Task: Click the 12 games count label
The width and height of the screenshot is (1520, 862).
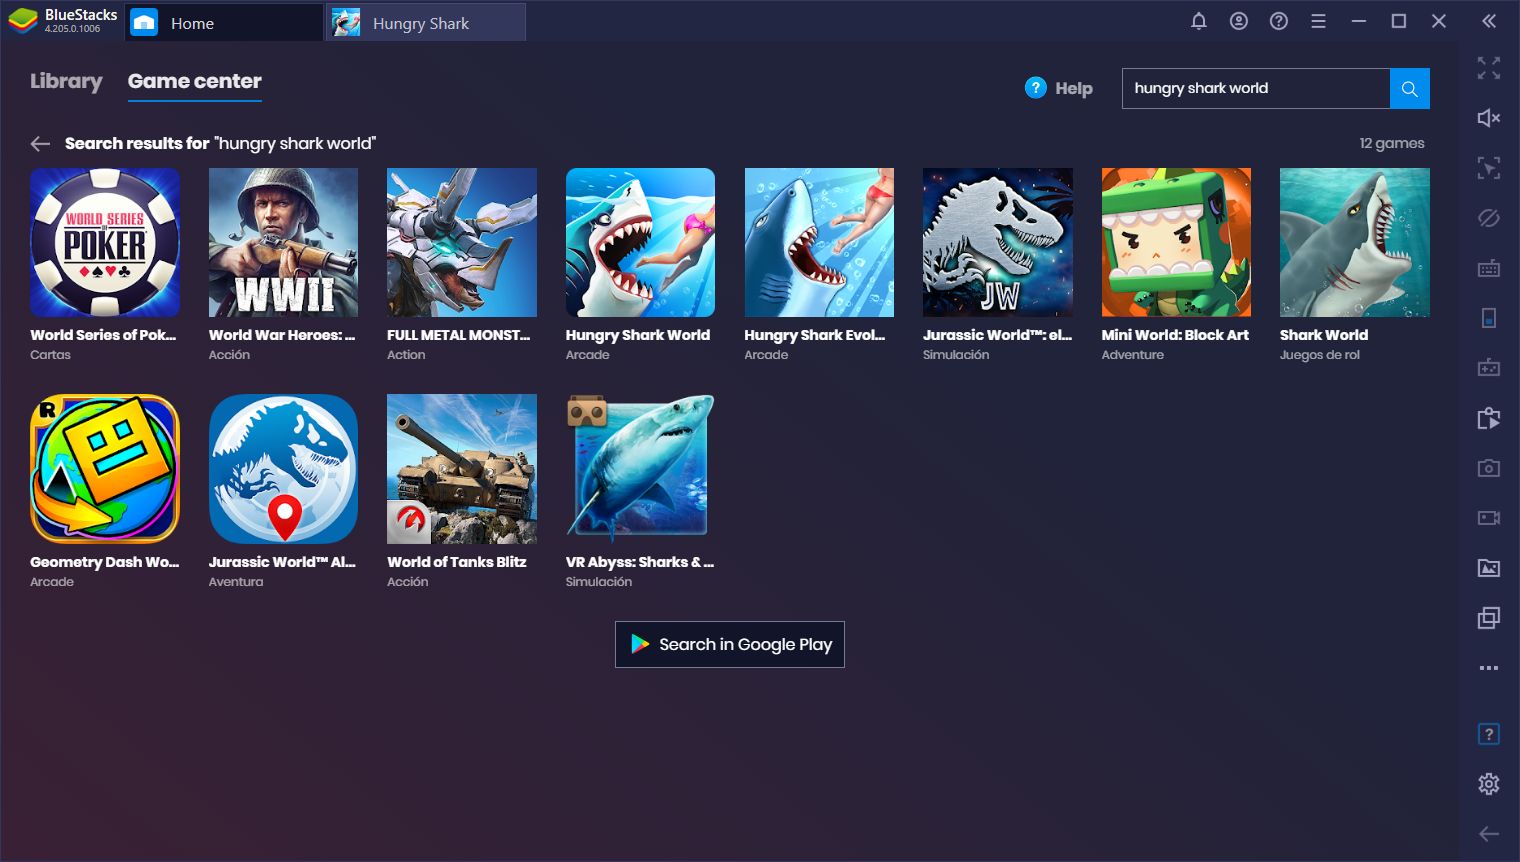Action: (1392, 143)
